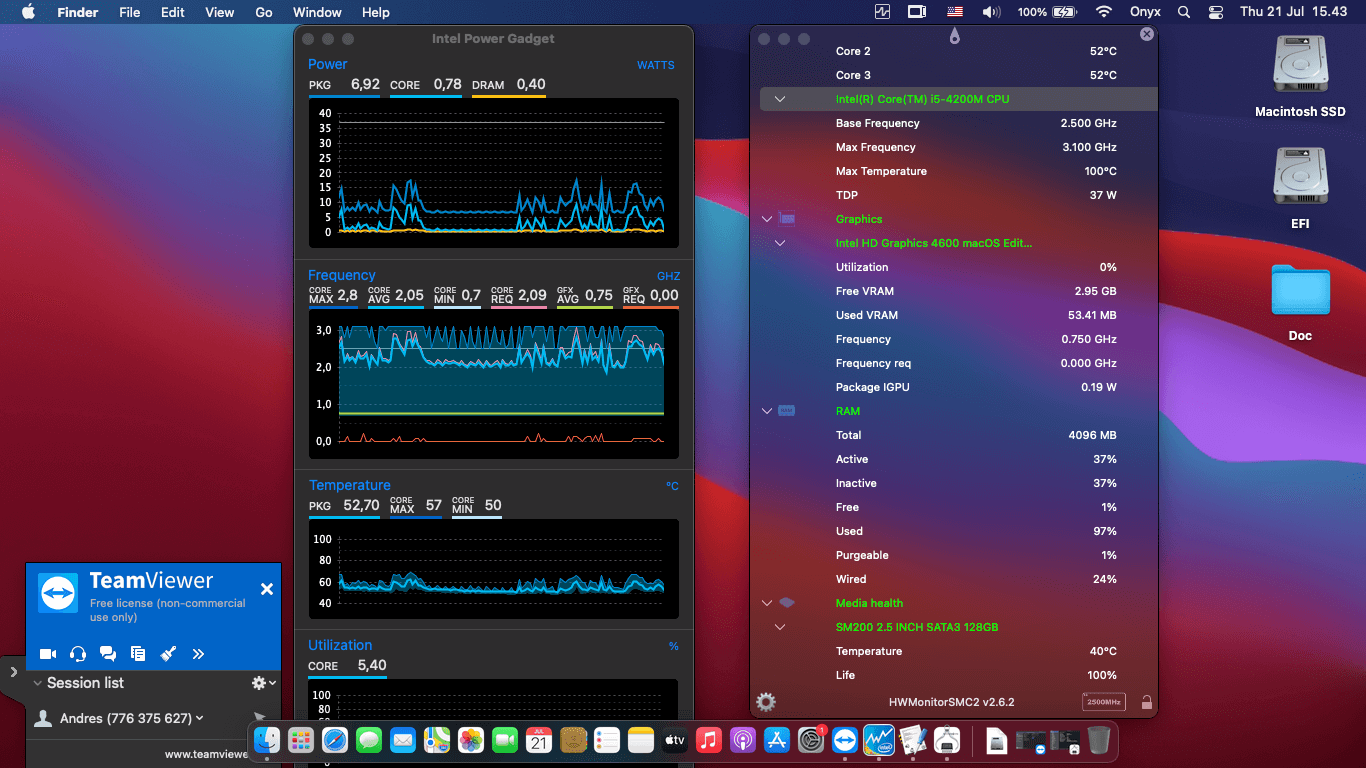1366x768 pixels.
Task: Open TeamViewer file transfer box
Action: pyautogui.click(x=138, y=653)
